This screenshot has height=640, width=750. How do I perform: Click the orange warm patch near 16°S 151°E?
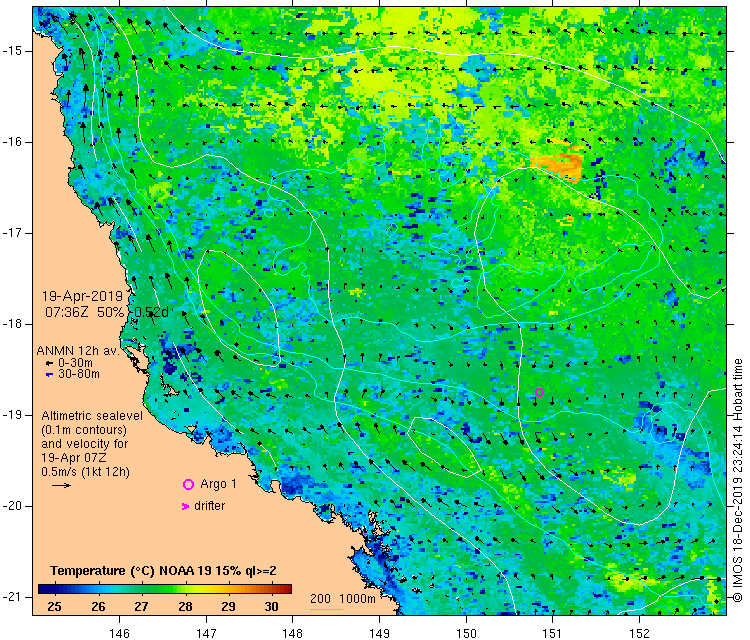(560, 164)
